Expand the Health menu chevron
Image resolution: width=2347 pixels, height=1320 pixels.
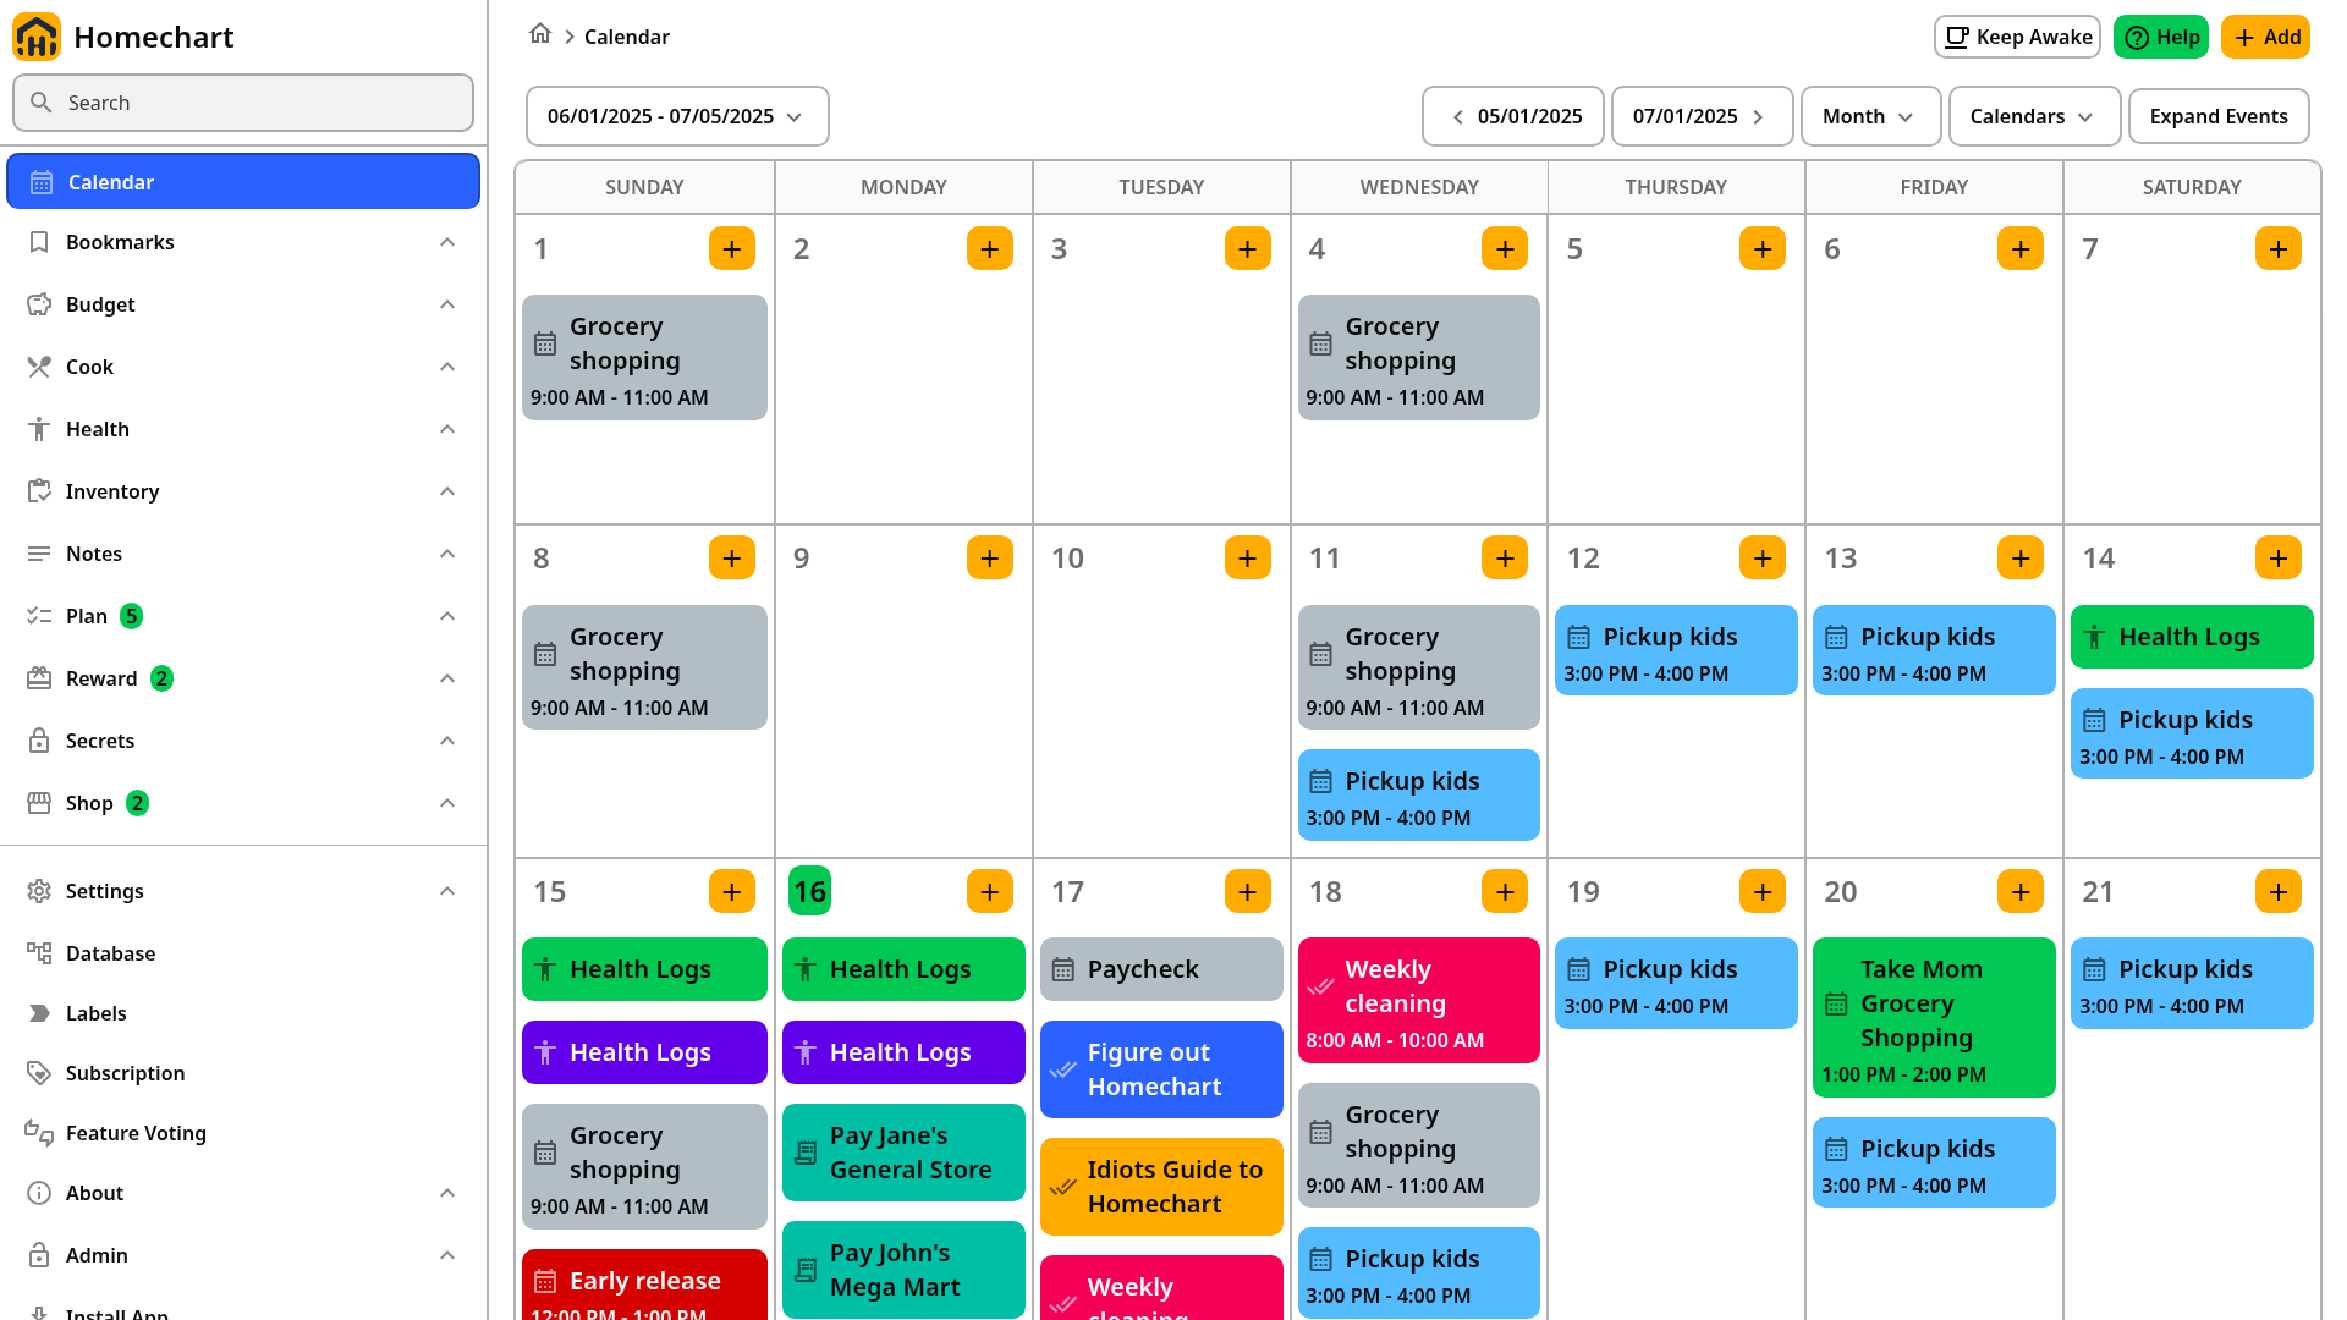(x=447, y=429)
